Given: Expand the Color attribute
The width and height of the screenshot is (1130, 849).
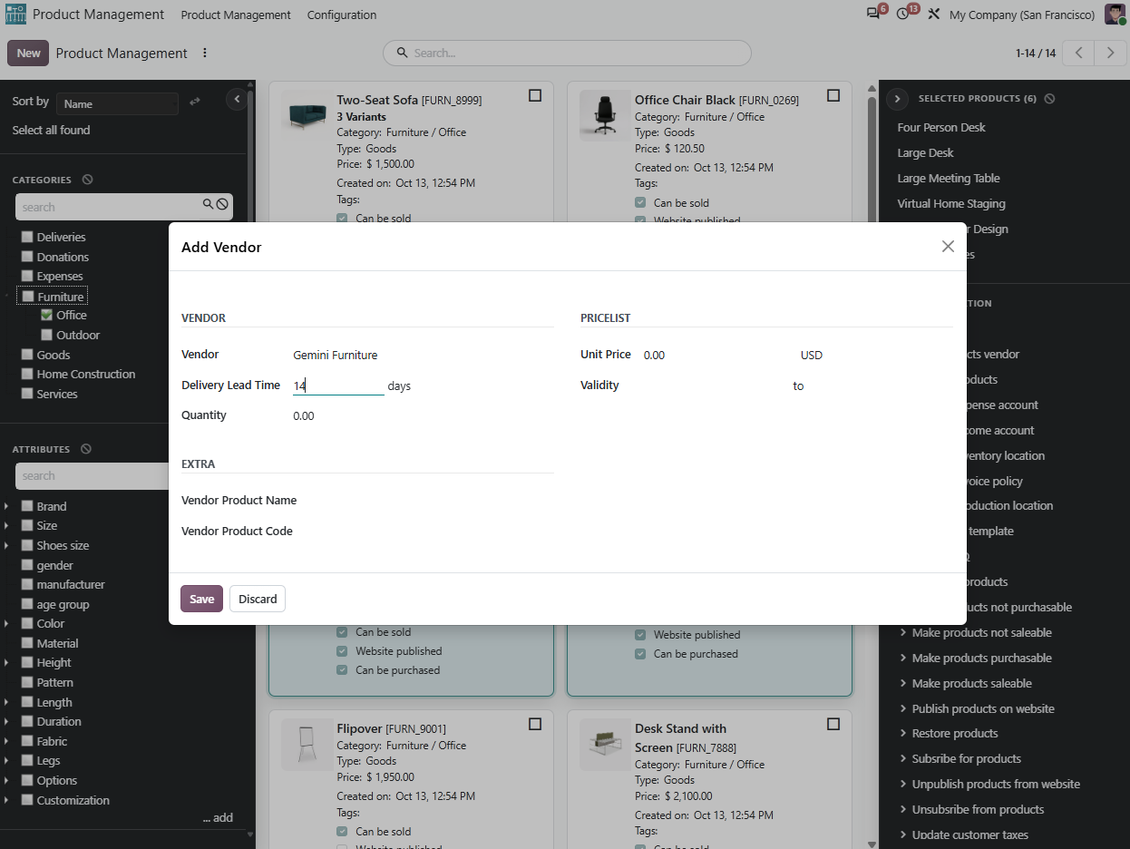Looking at the screenshot, I should [x=6, y=623].
